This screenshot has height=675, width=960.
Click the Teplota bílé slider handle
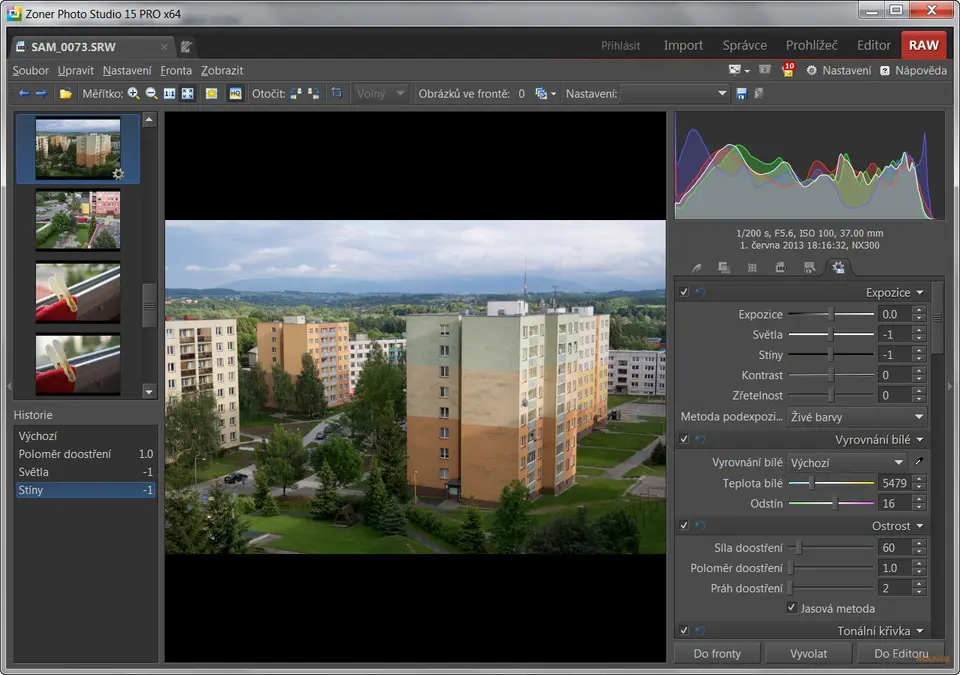811,483
